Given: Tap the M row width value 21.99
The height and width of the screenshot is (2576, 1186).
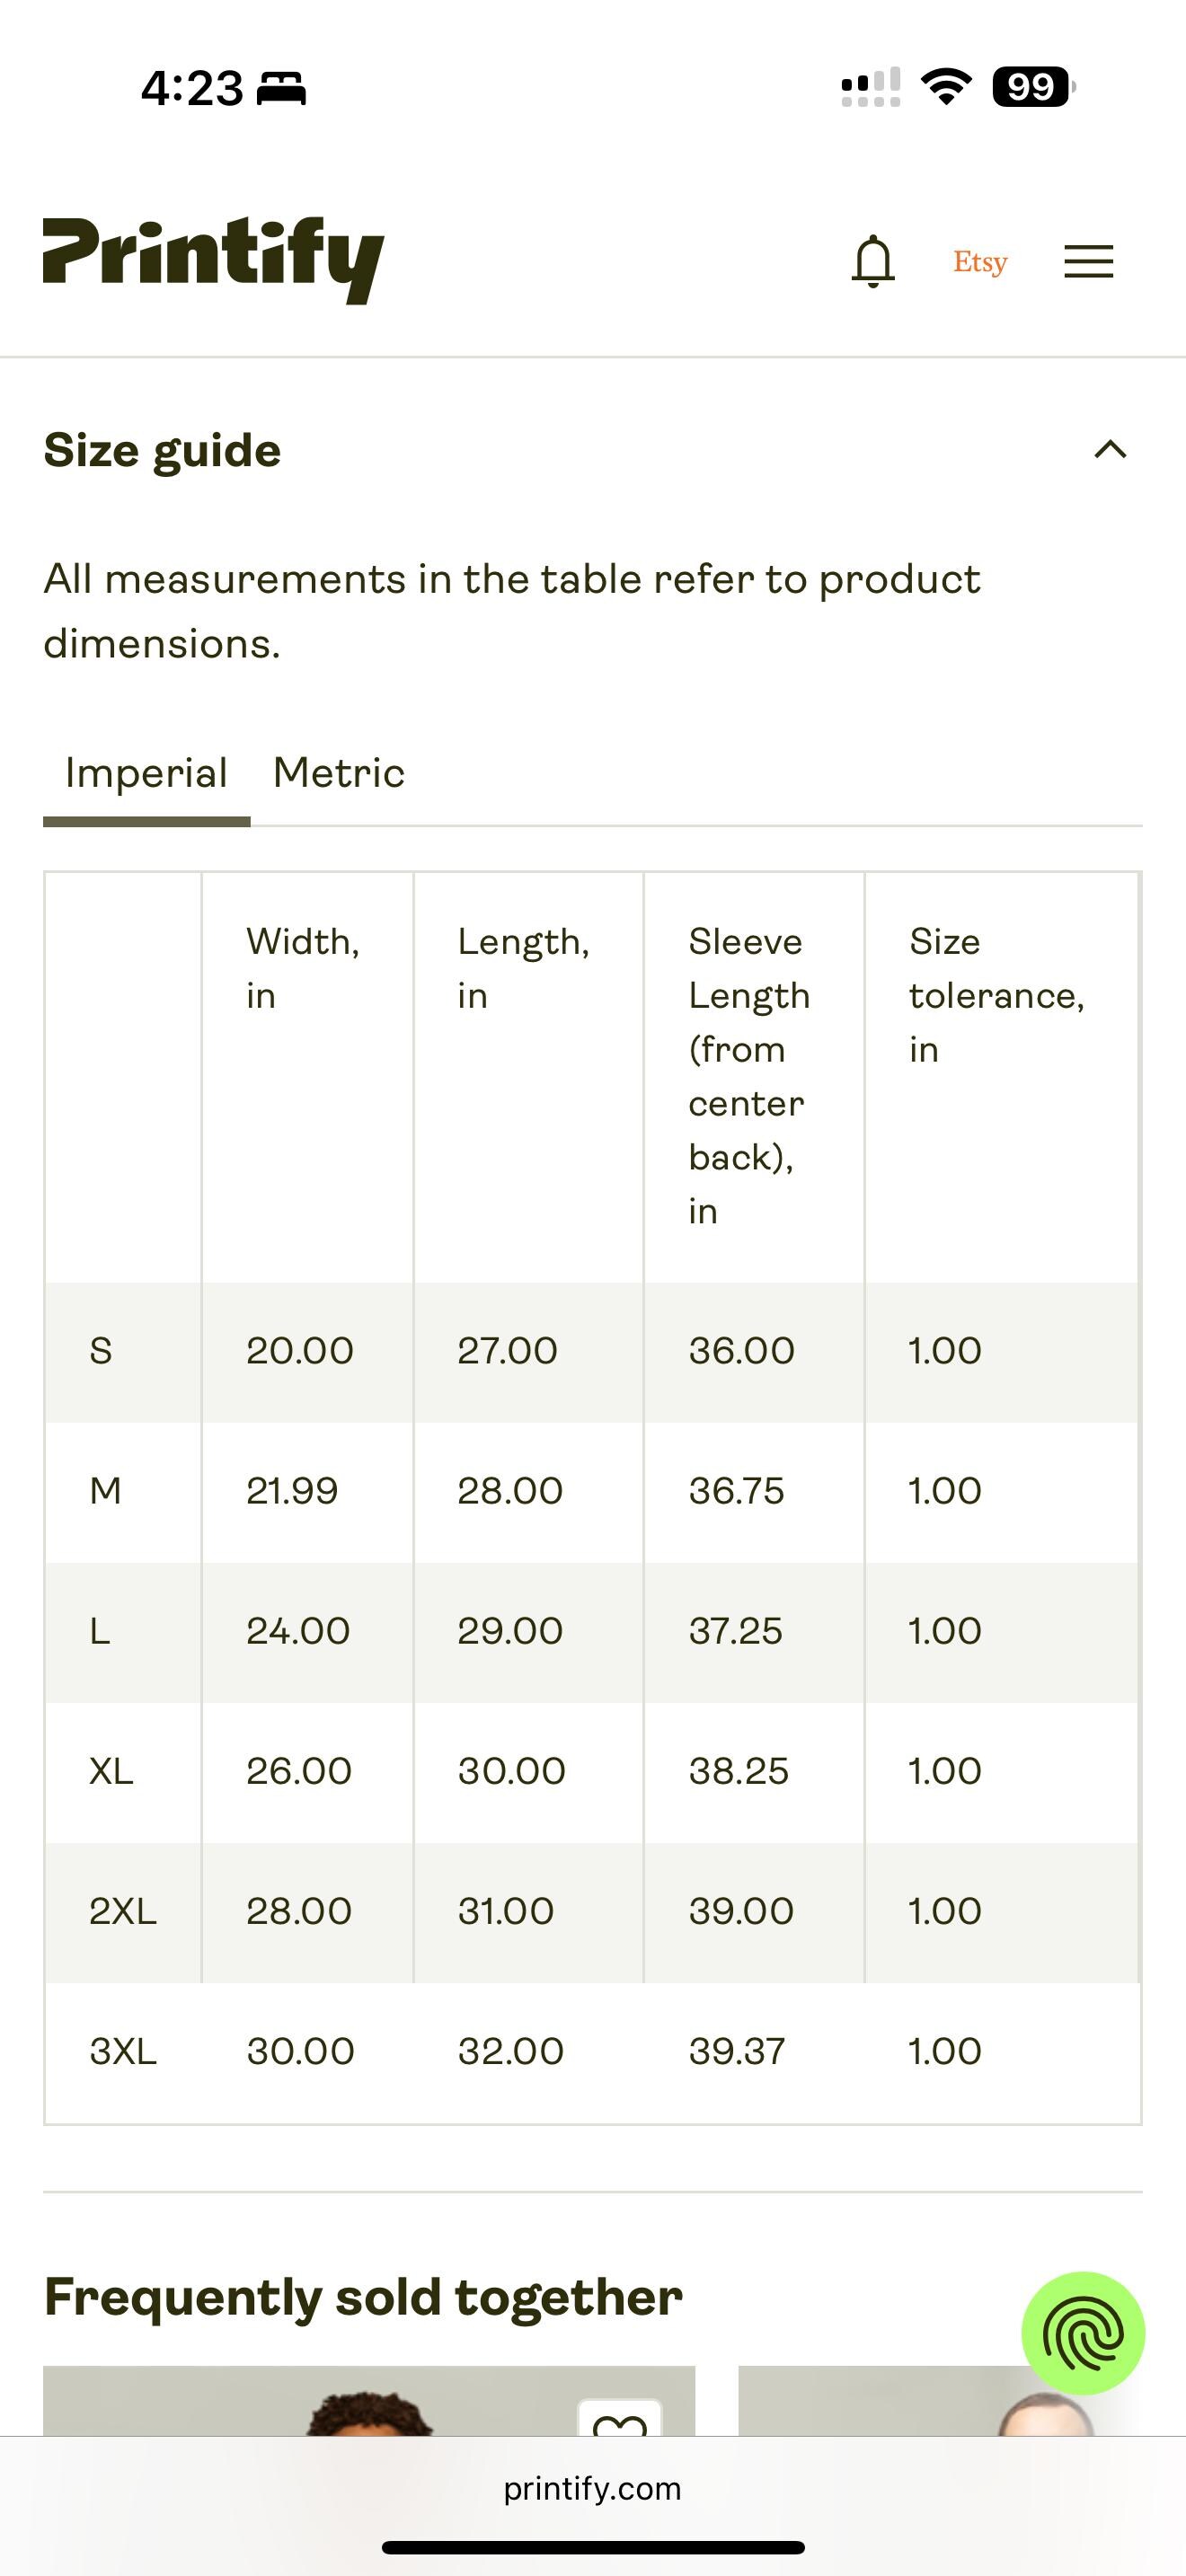Looking at the screenshot, I should pos(292,1491).
